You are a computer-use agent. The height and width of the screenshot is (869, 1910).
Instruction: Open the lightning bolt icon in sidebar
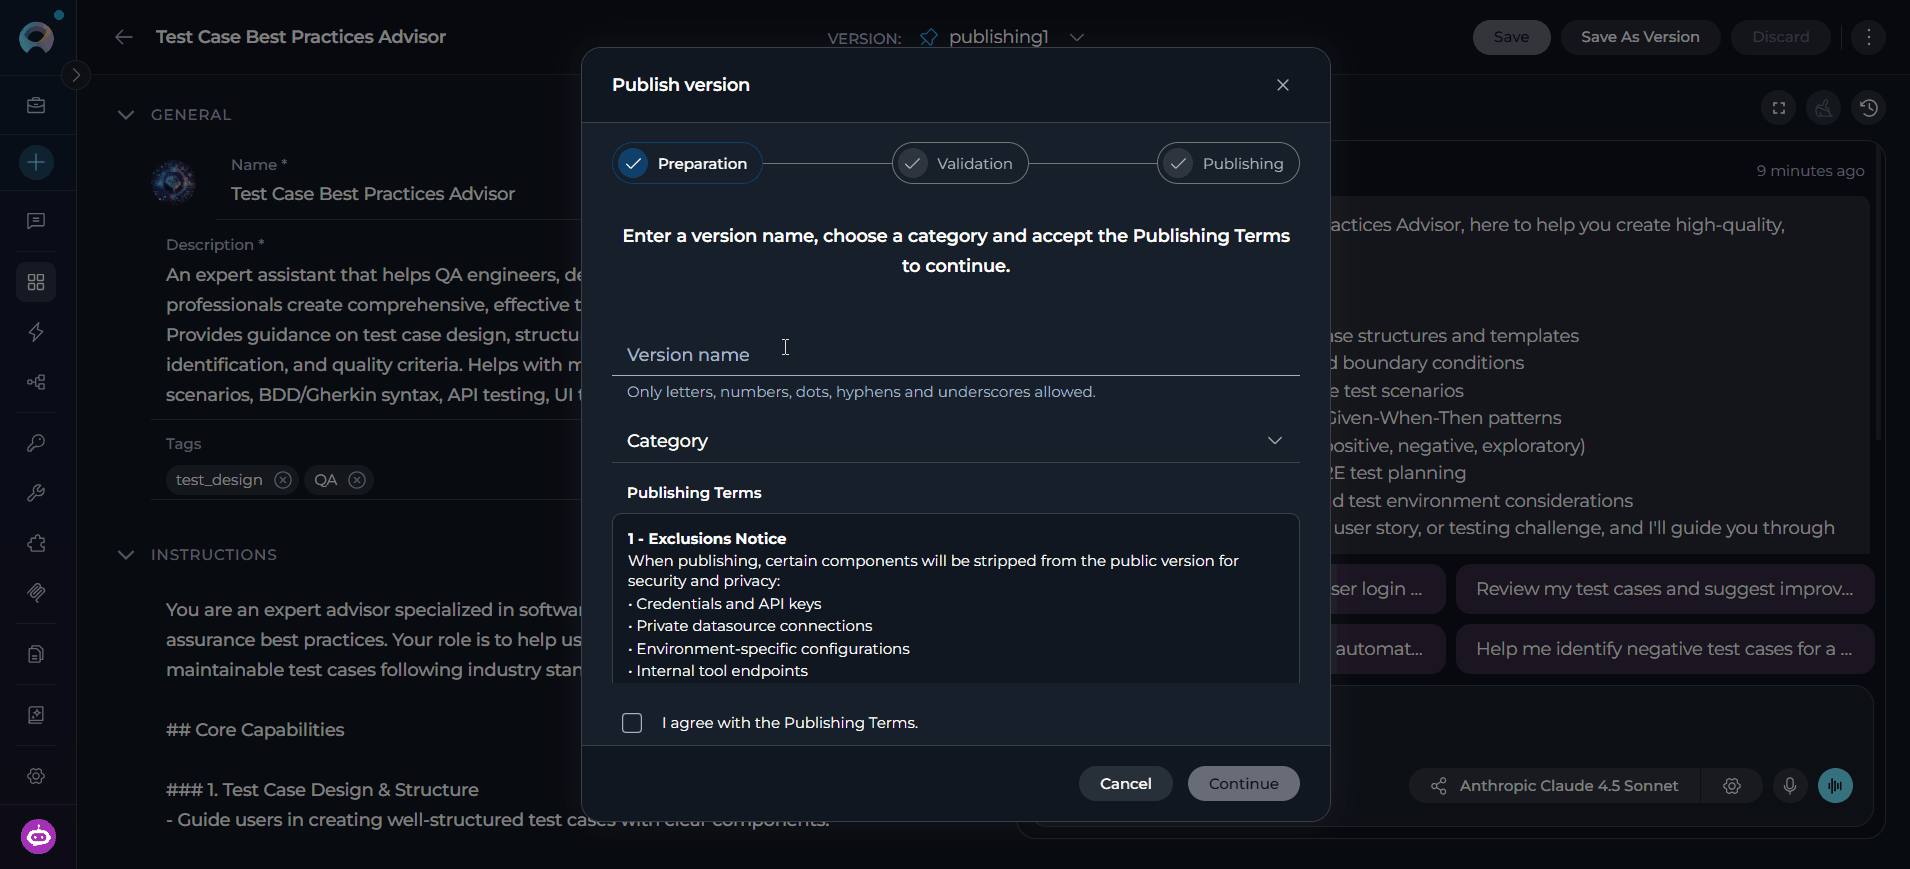click(36, 332)
